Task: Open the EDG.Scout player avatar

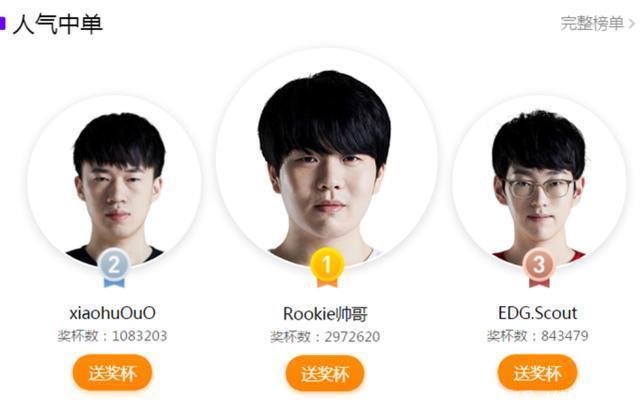Action: [539, 182]
